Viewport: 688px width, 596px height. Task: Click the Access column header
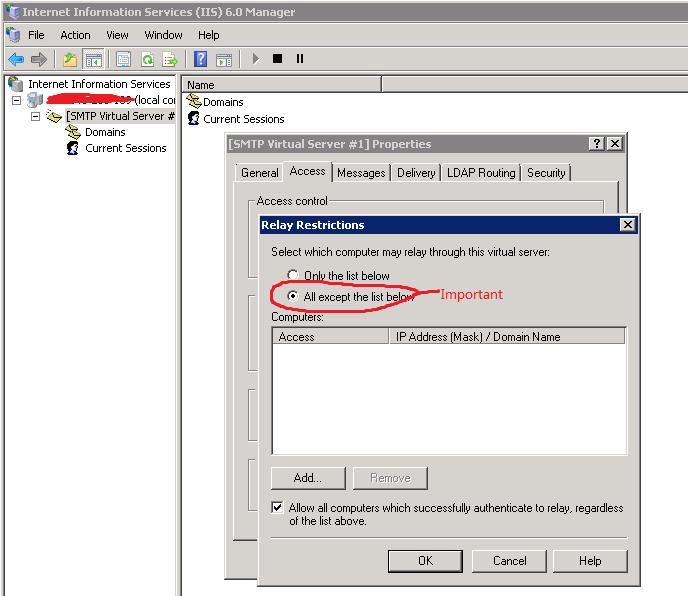330,337
